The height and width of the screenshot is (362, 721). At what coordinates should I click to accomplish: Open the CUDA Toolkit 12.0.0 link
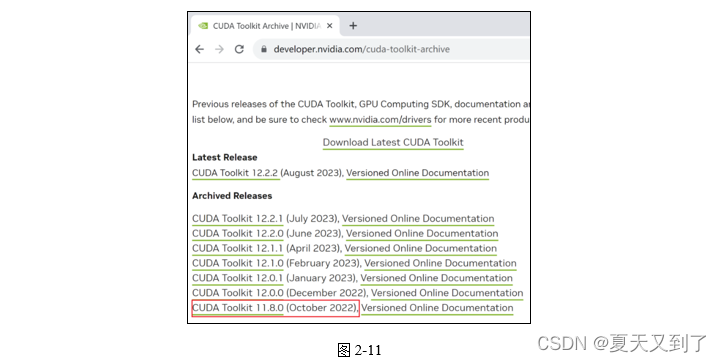click(x=238, y=293)
